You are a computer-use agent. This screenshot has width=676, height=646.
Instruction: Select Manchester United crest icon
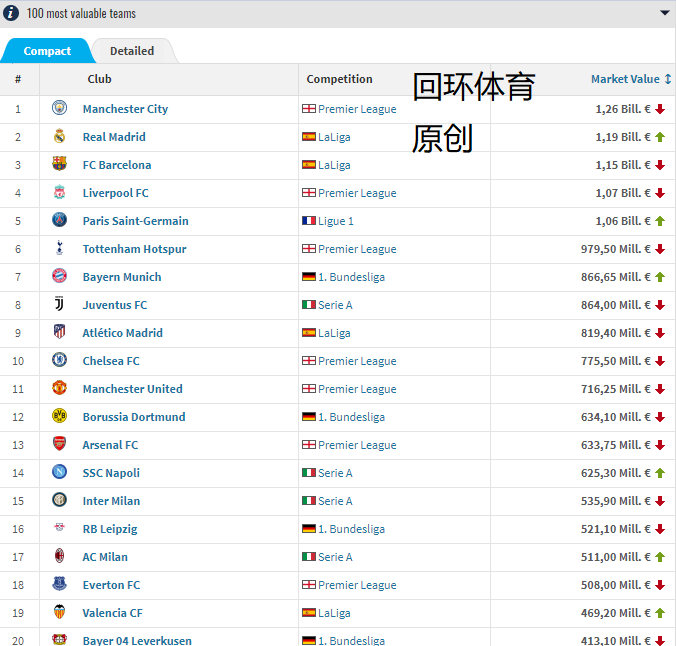[x=59, y=388]
